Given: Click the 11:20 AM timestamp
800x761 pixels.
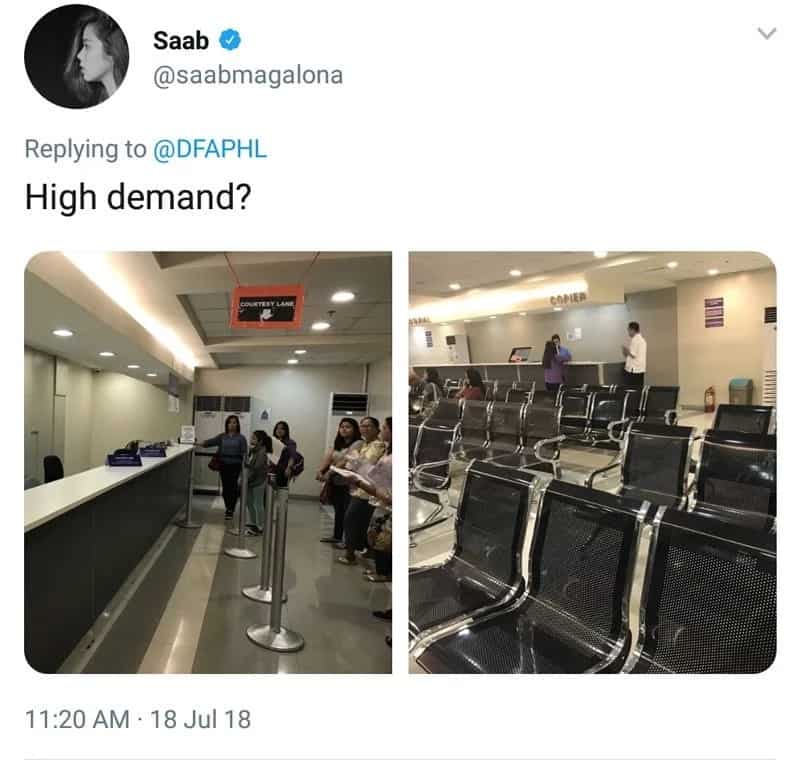Looking at the screenshot, I should point(77,720).
